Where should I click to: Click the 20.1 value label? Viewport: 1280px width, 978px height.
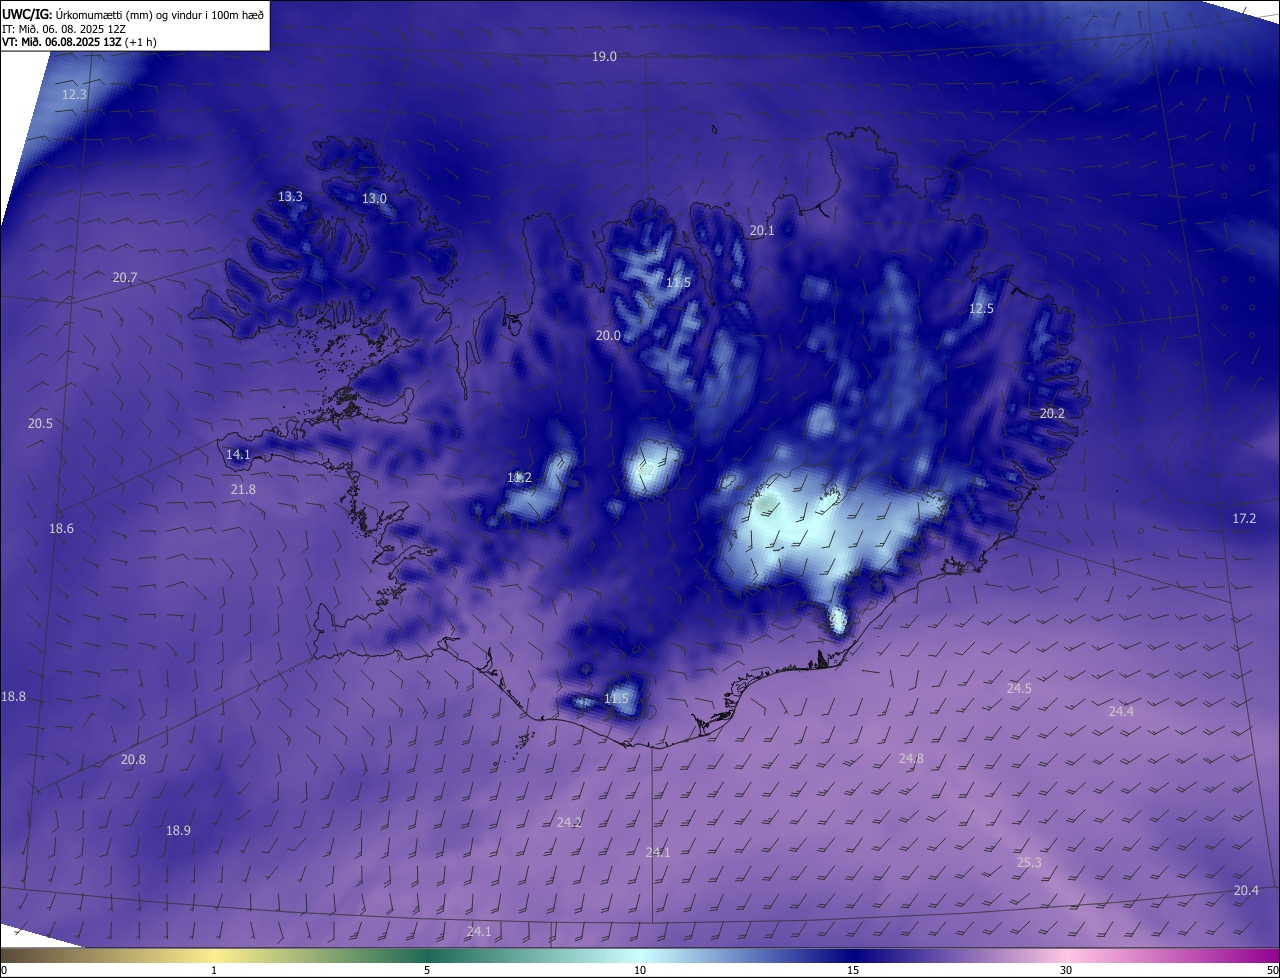click(762, 231)
